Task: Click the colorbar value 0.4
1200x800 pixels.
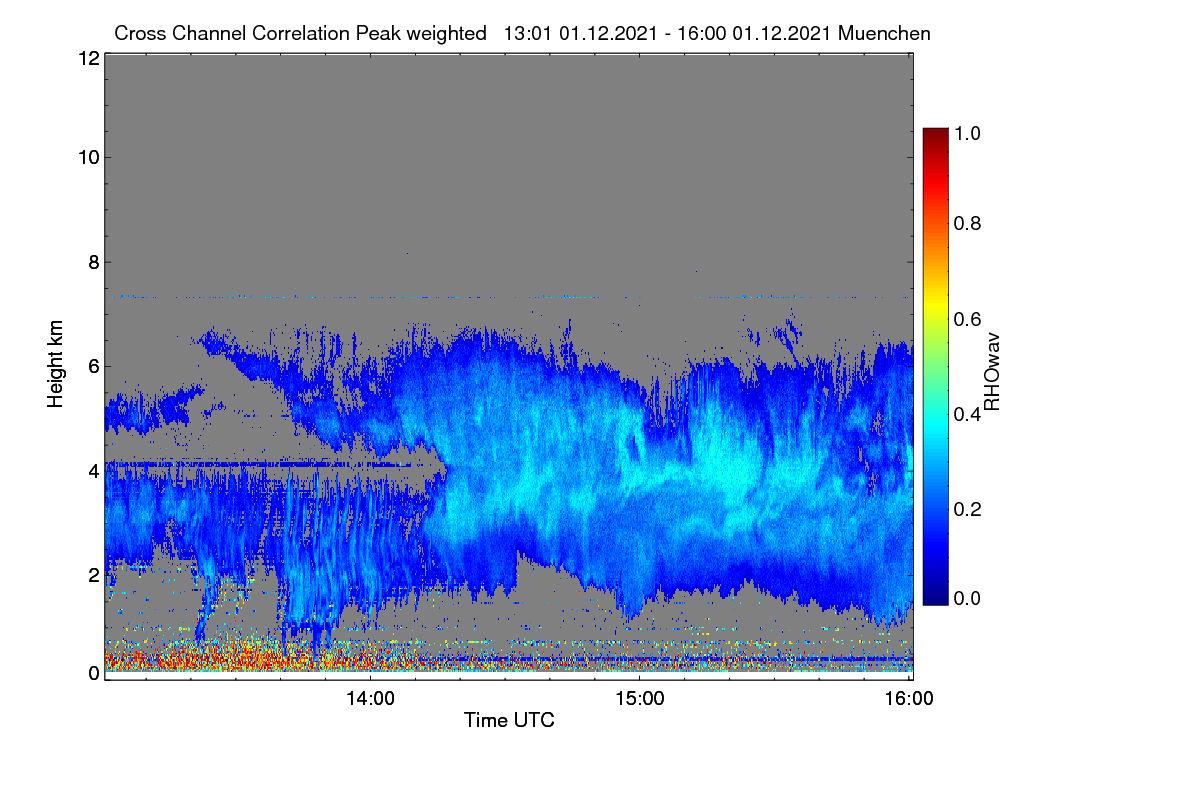Action: [x=969, y=414]
